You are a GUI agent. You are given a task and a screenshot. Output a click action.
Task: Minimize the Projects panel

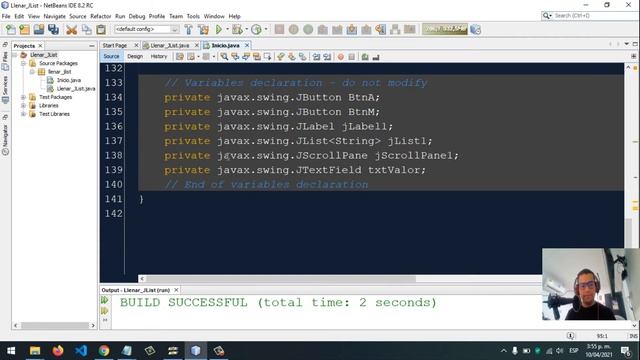(x=91, y=46)
